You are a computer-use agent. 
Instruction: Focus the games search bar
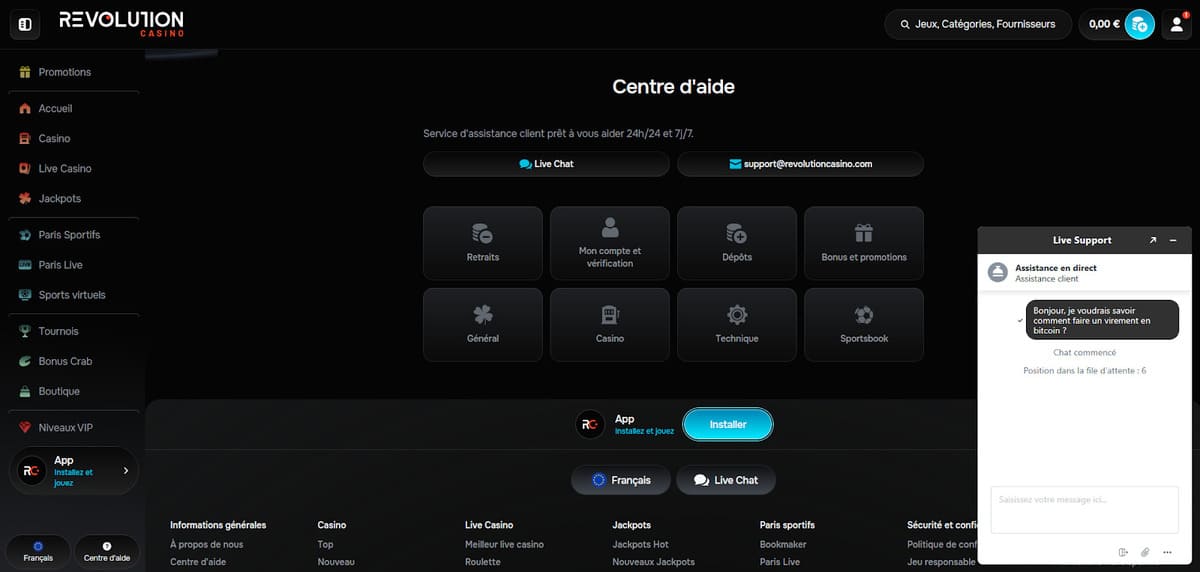[x=978, y=24]
